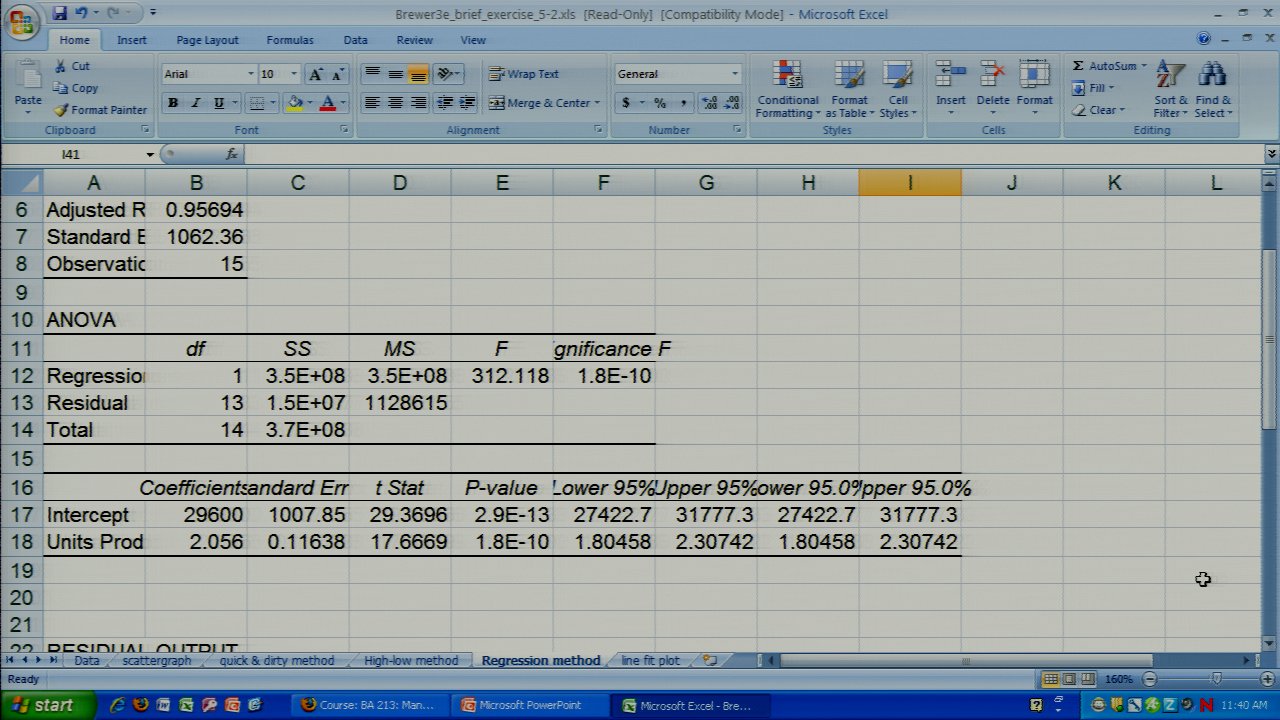The width and height of the screenshot is (1280, 720).
Task: Open the Formulas ribbon tab
Action: pyautogui.click(x=290, y=40)
